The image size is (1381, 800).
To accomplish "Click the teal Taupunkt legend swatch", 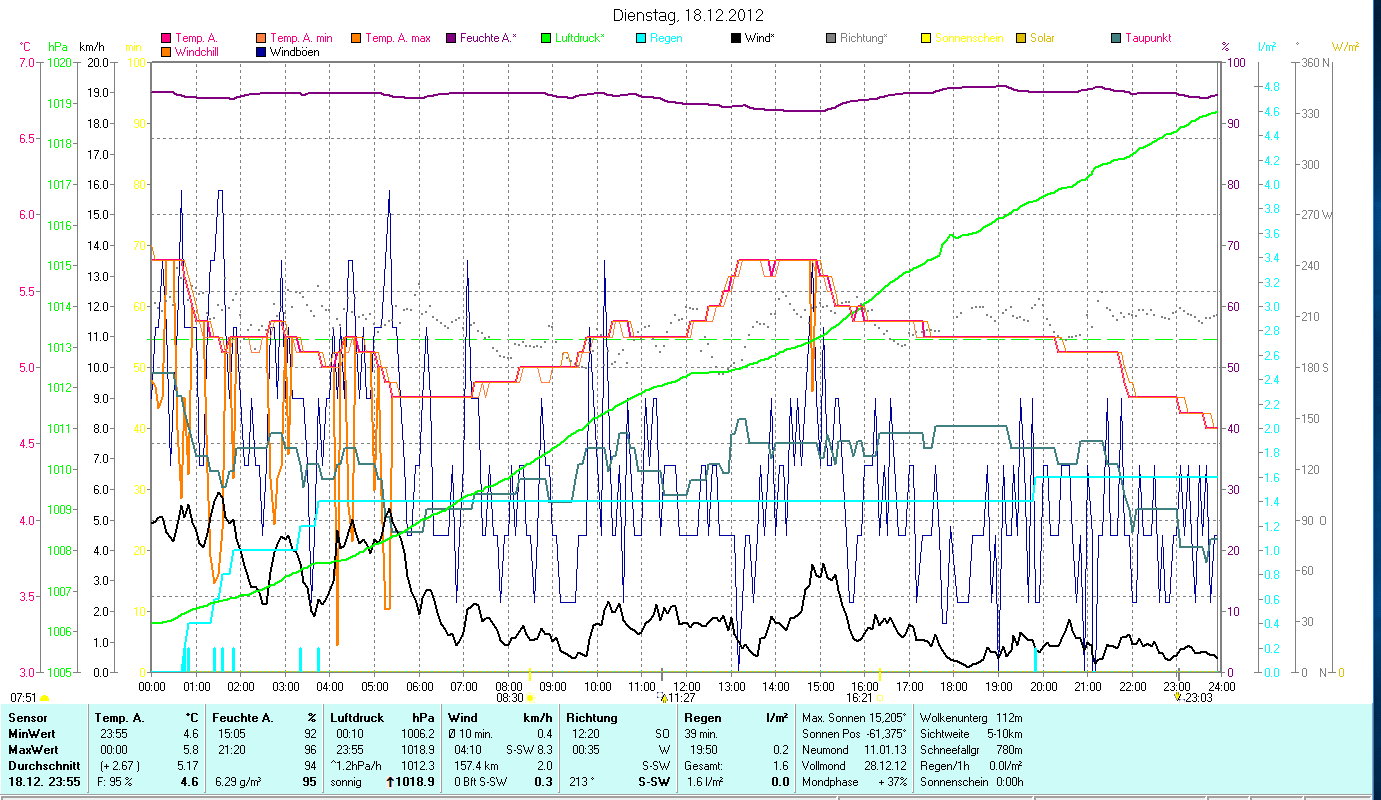I will pyautogui.click(x=1116, y=39).
